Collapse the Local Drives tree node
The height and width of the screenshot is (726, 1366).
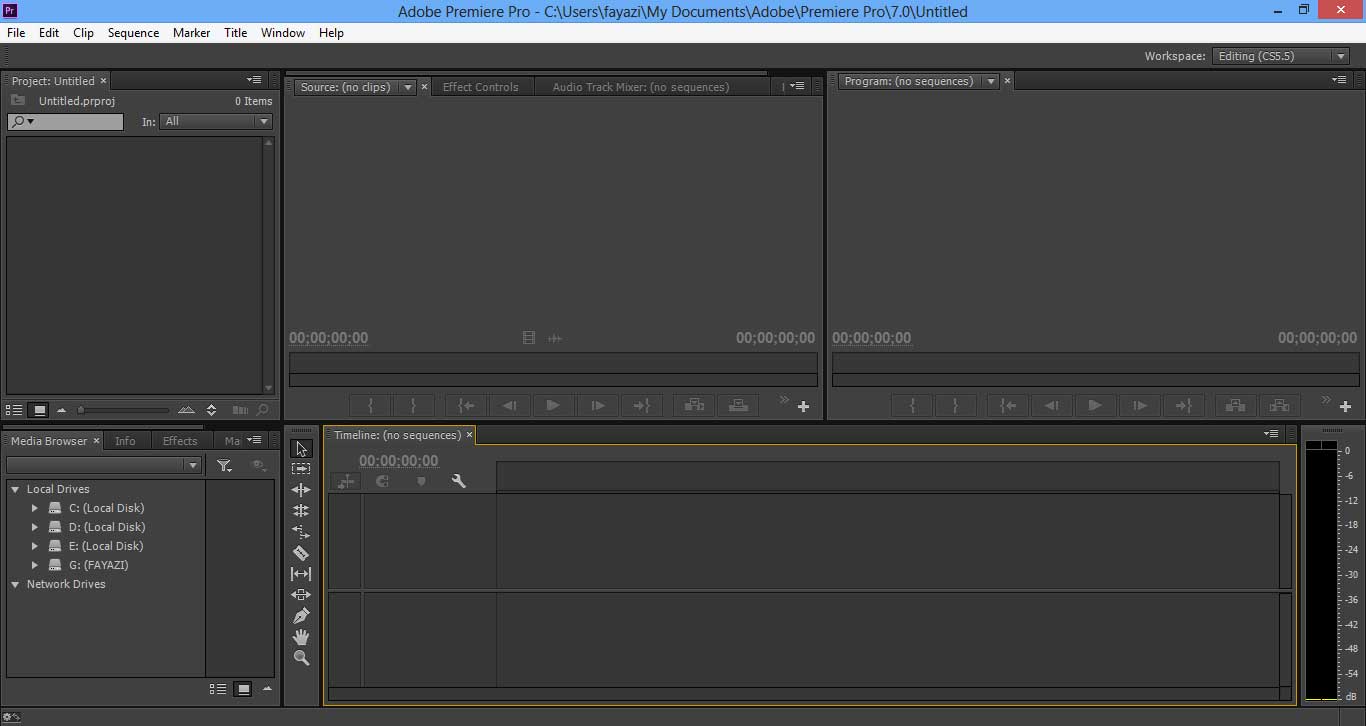point(15,489)
